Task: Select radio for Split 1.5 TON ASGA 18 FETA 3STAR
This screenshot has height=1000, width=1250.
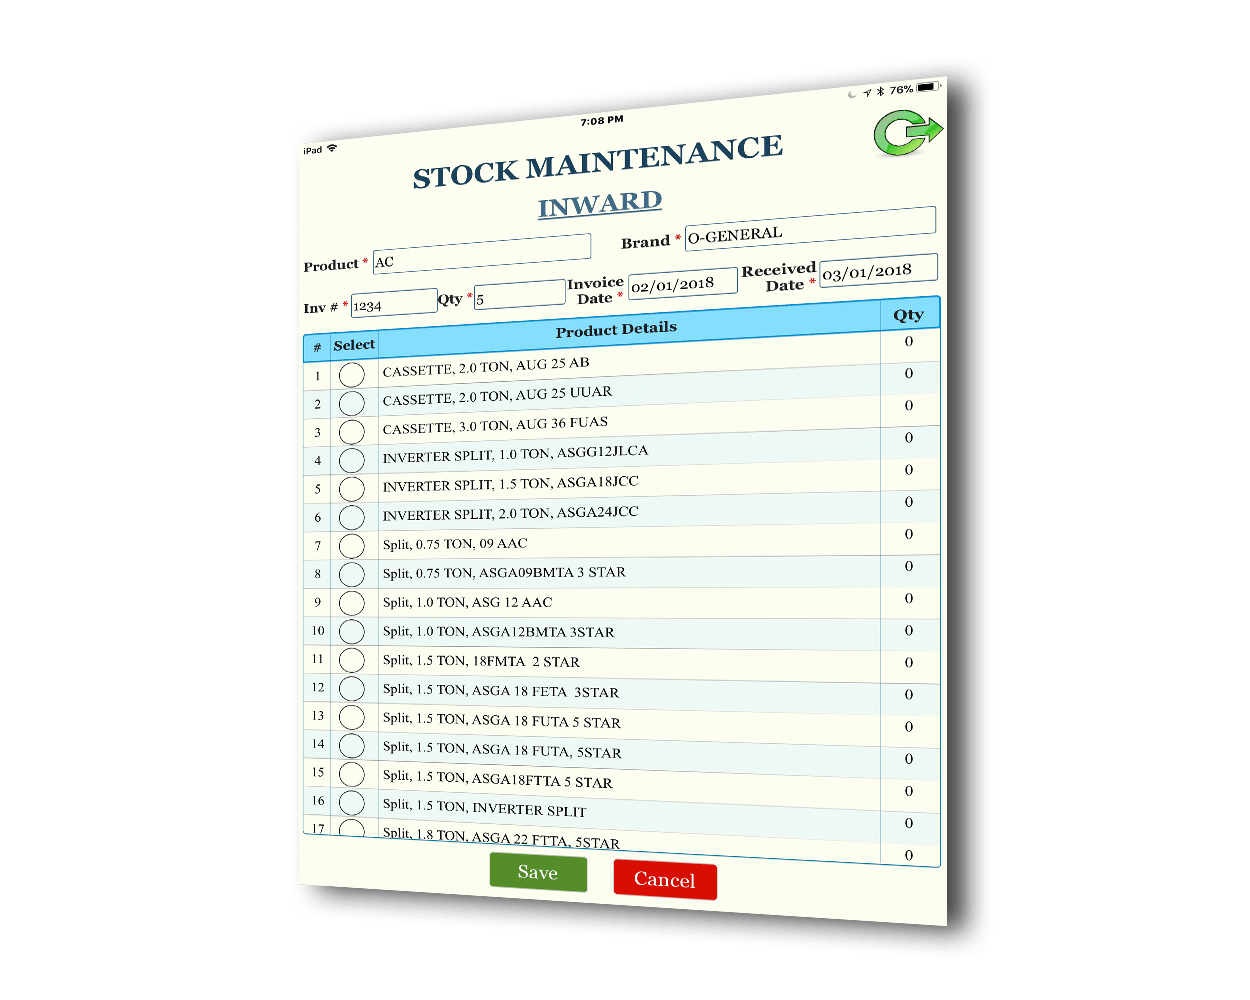Action: [x=351, y=688]
